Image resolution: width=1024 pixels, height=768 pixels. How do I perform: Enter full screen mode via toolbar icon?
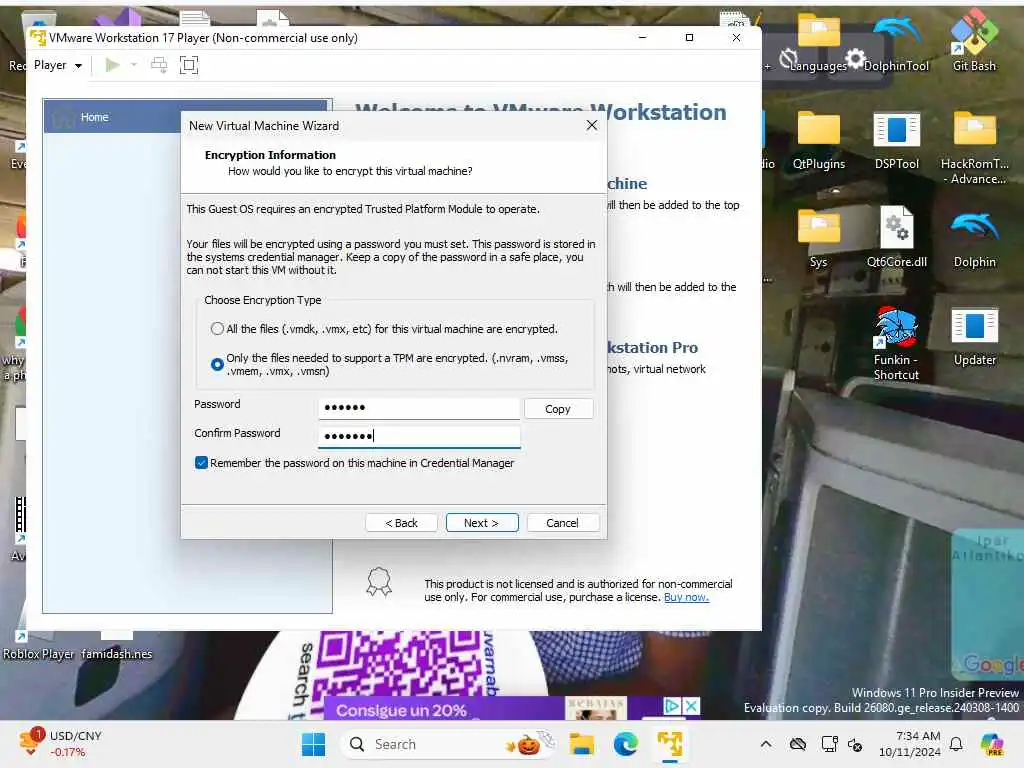coord(189,65)
